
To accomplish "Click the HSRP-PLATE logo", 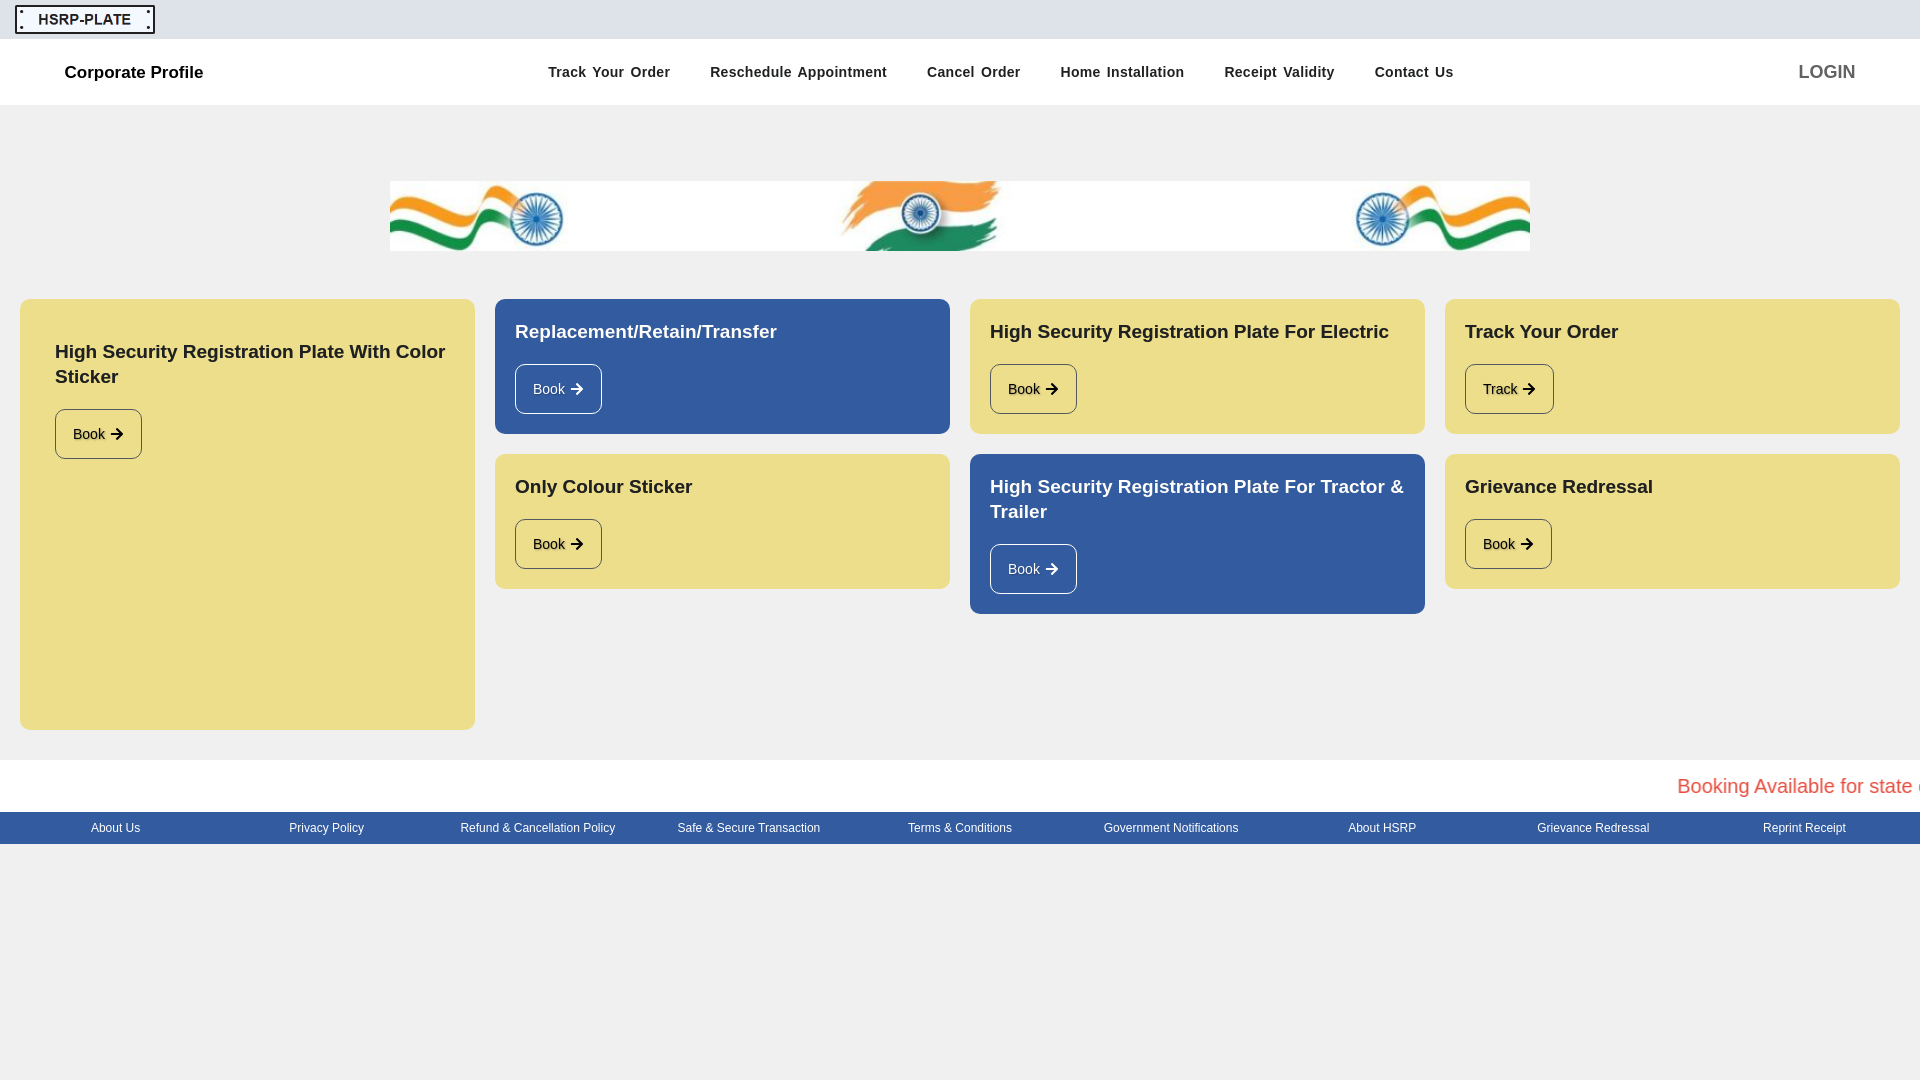I will click(x=85, y=19).
